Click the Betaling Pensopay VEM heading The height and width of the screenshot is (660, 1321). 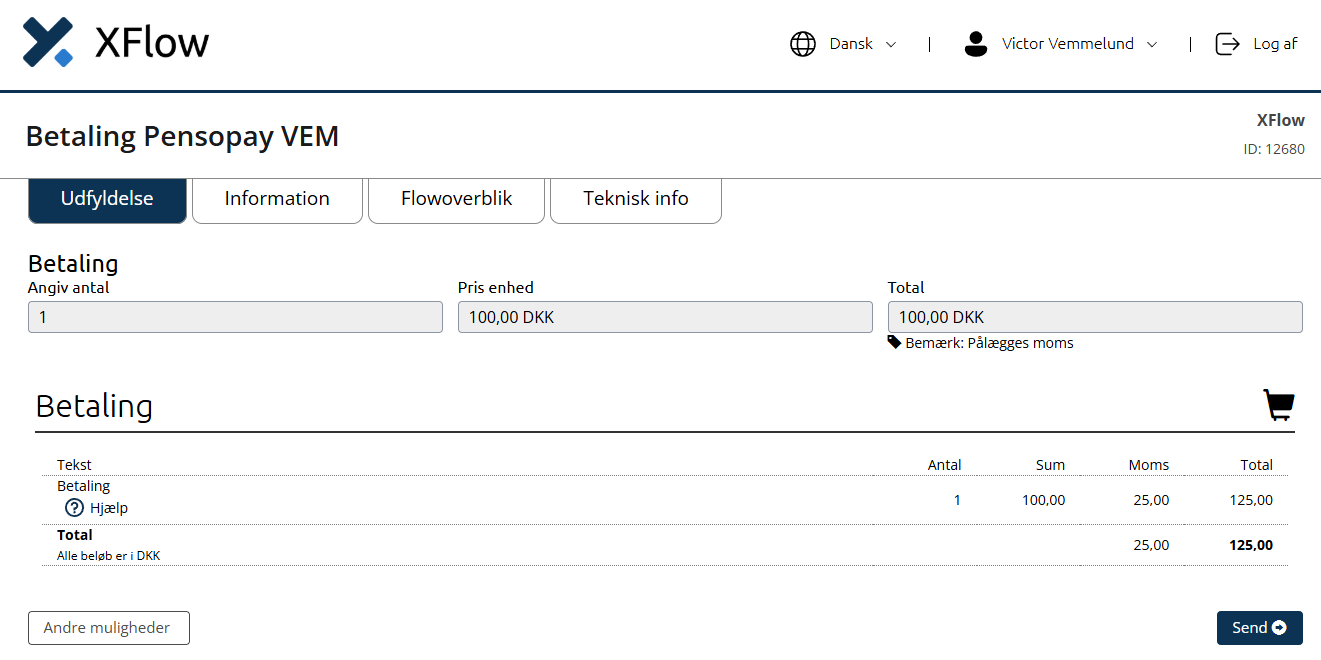(x=182, y=136)
